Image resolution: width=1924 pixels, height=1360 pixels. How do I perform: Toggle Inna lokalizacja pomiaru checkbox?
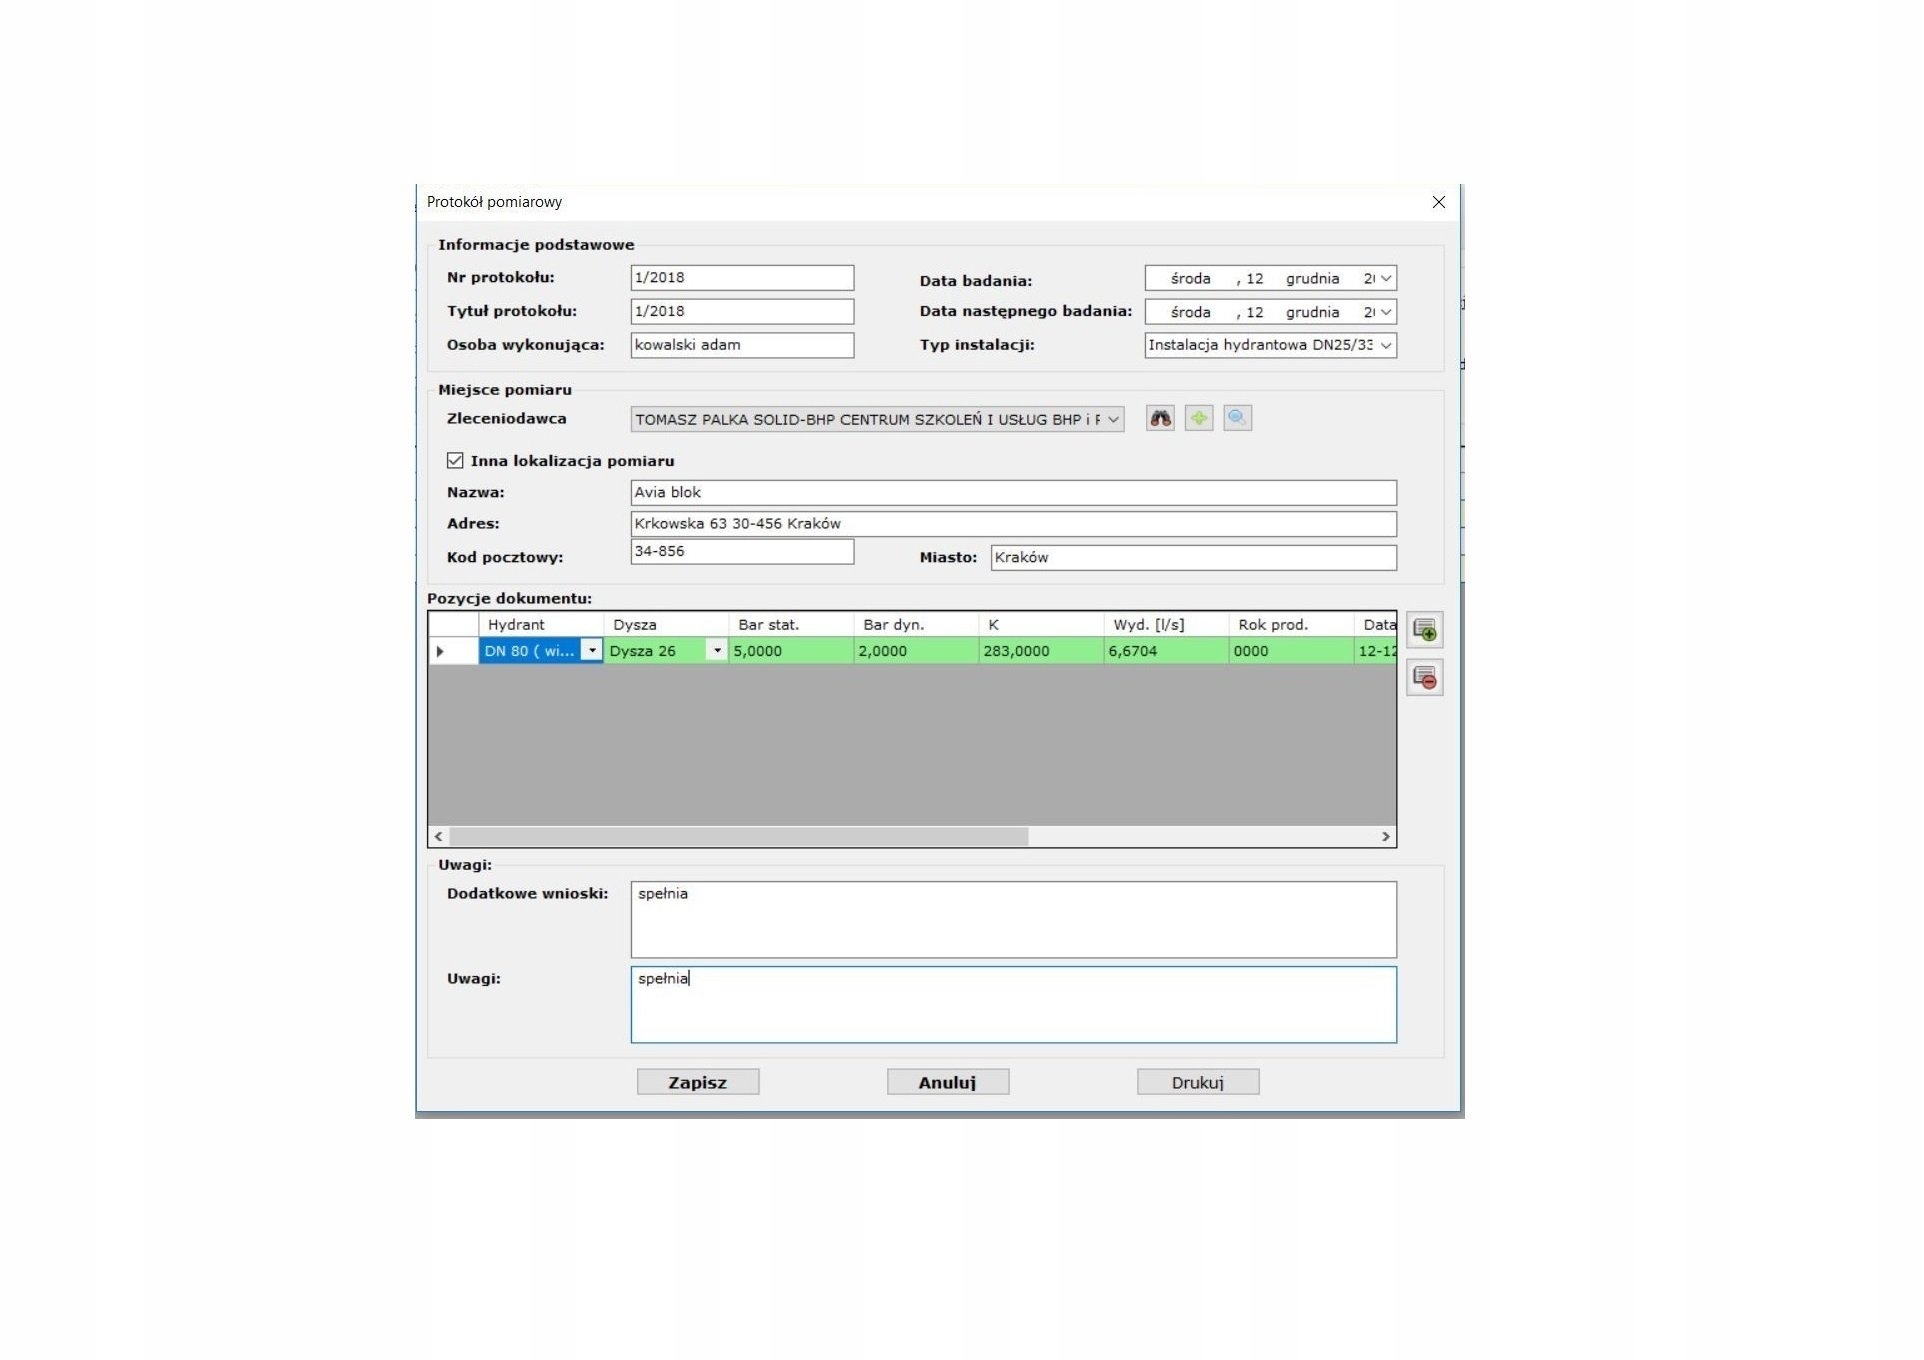point(455,461)
